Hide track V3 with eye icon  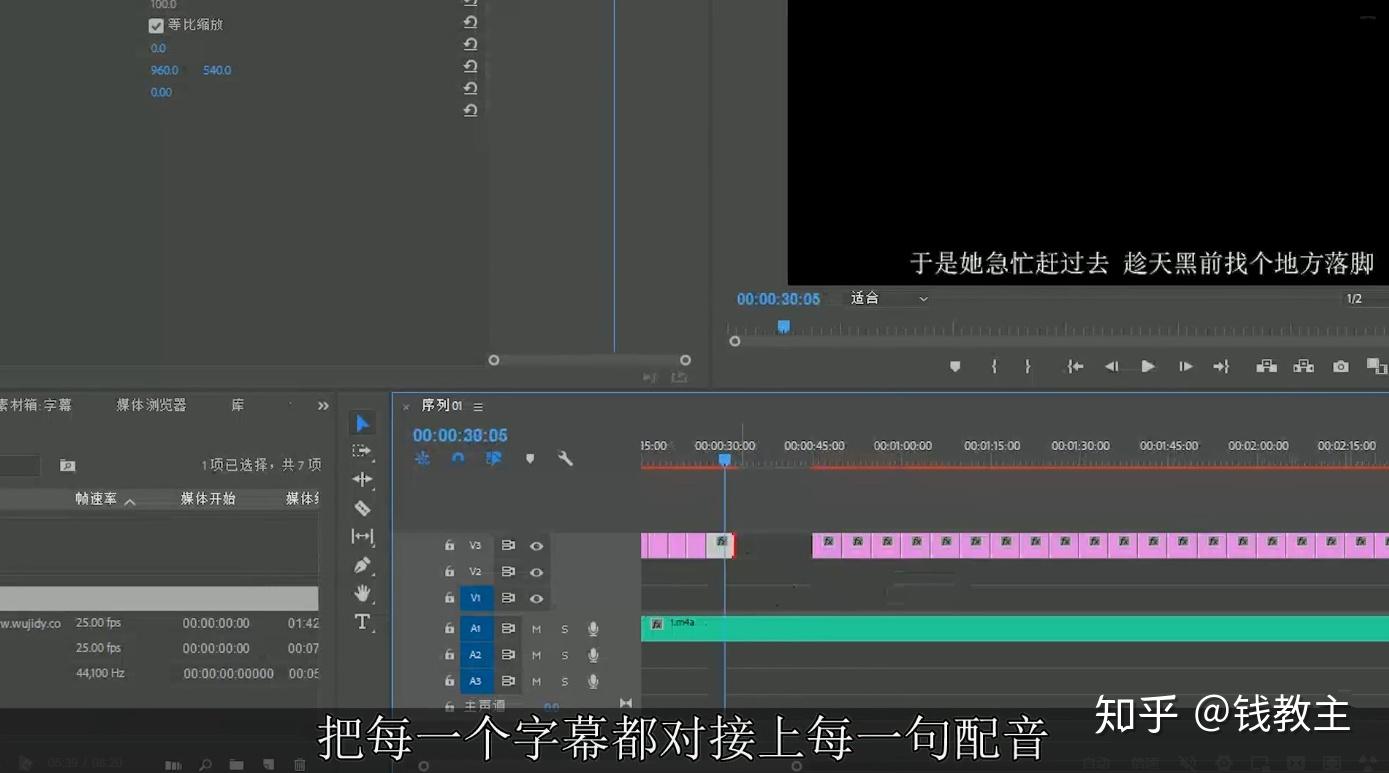click(536, 546)
